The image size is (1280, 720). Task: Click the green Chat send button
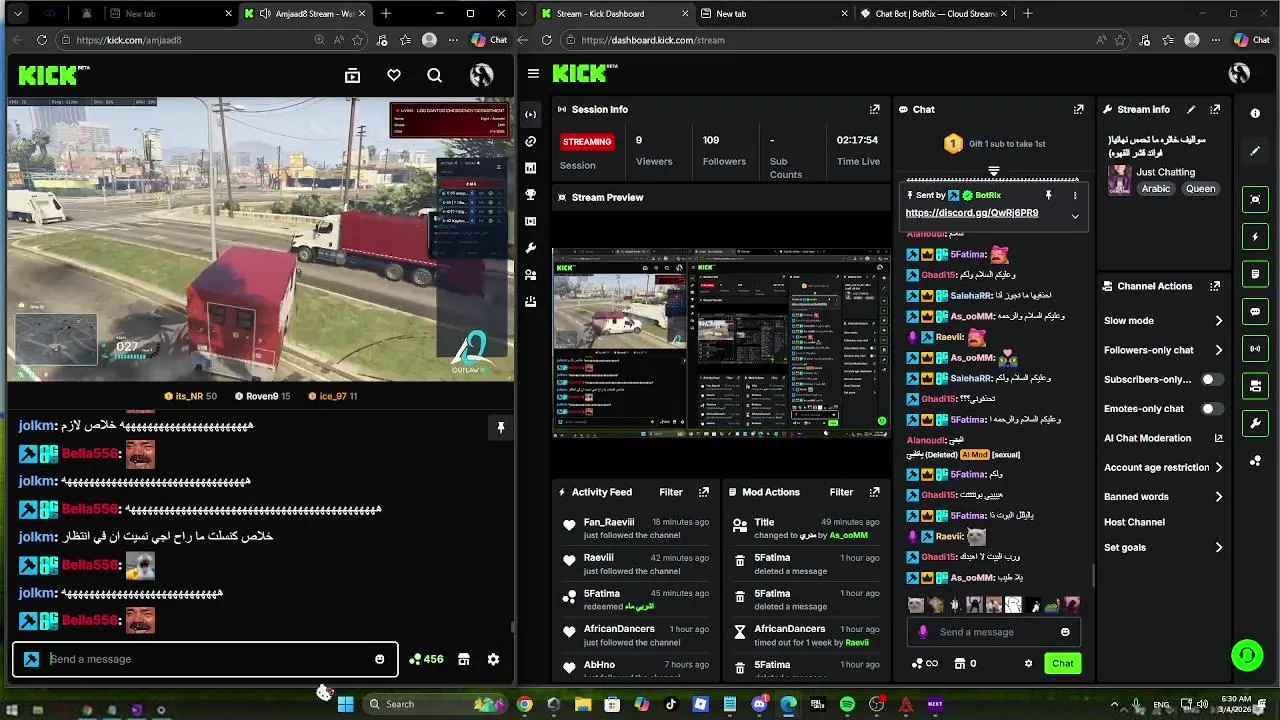(1063, 663)
